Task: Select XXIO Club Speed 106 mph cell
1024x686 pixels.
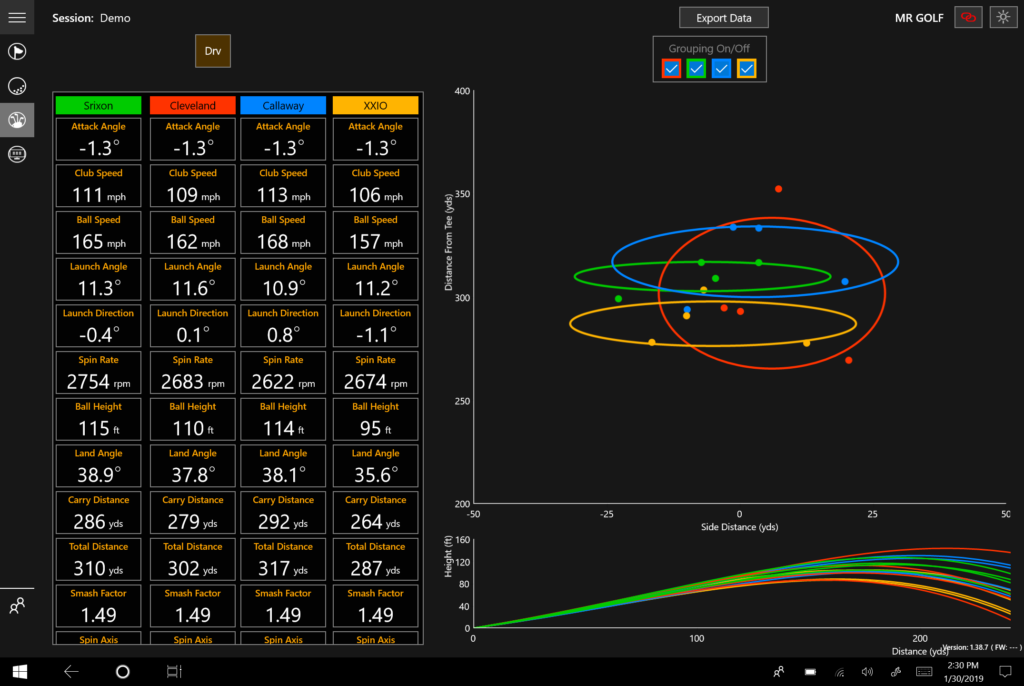Action: click(376, 186)
